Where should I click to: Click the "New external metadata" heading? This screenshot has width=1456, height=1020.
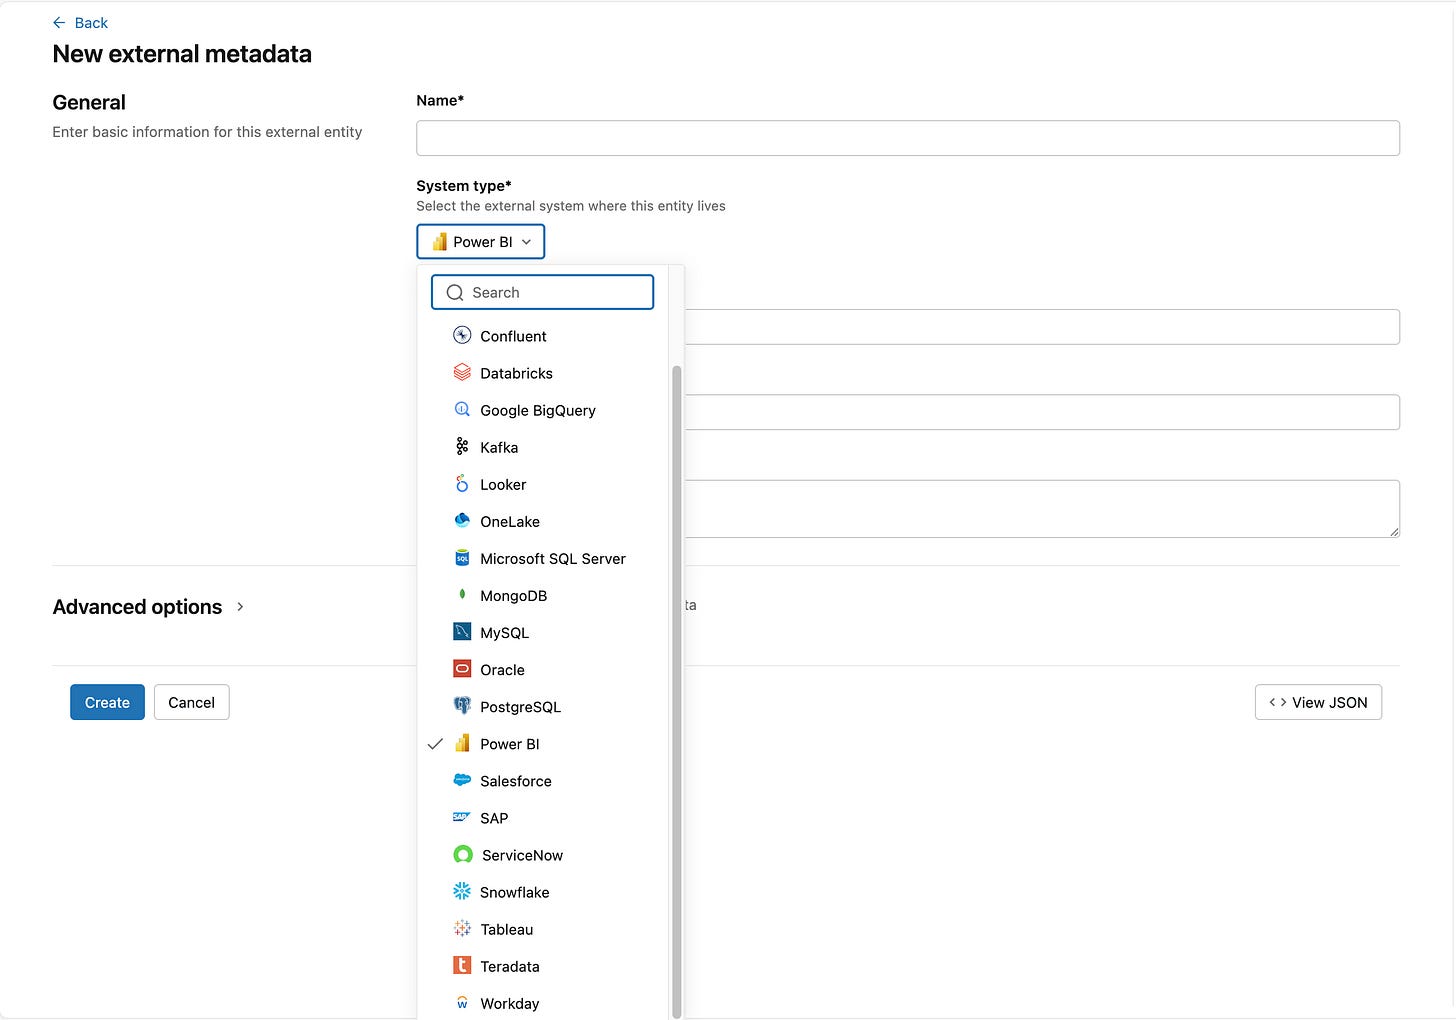coord(182,54)
